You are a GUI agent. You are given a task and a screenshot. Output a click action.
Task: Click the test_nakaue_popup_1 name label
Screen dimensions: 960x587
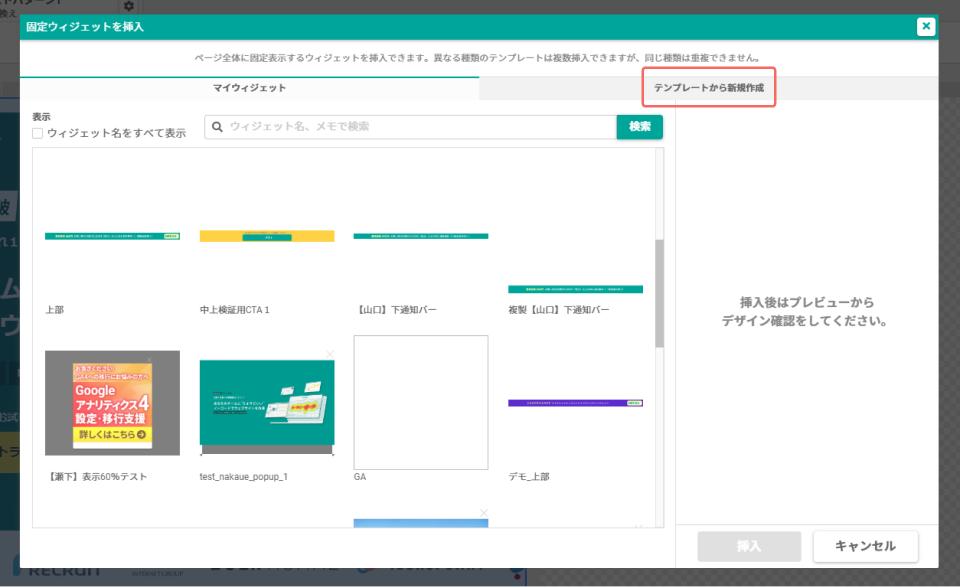244,477
